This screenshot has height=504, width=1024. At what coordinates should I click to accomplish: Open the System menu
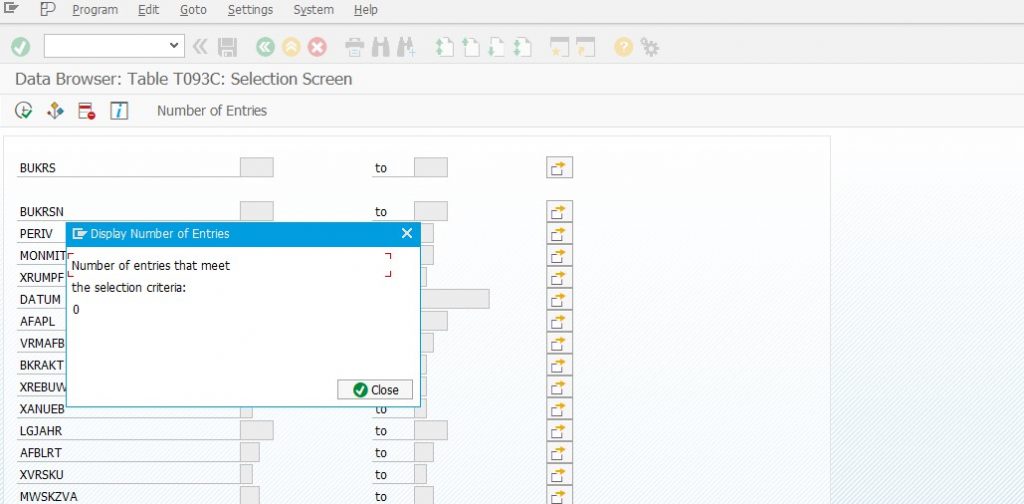pos(313,10)
